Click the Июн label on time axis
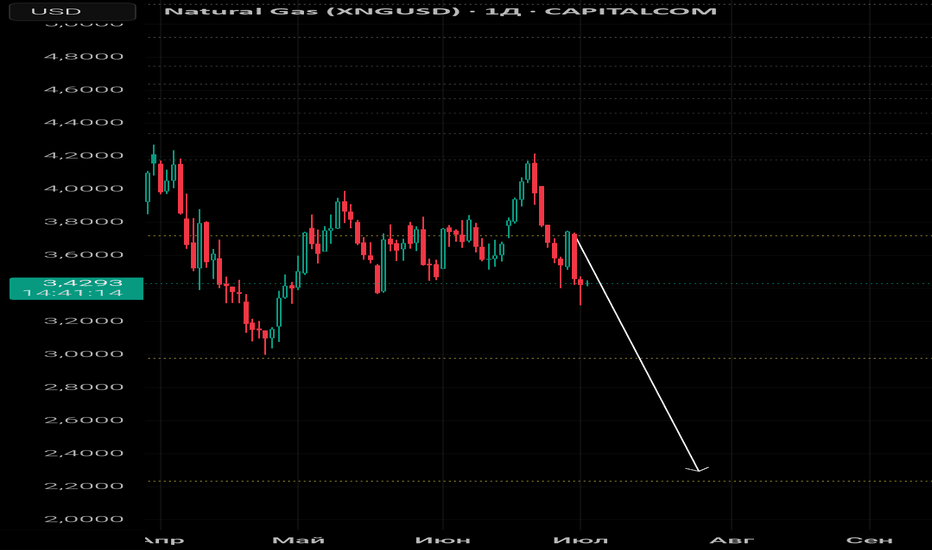 click(x=443, y=540)
